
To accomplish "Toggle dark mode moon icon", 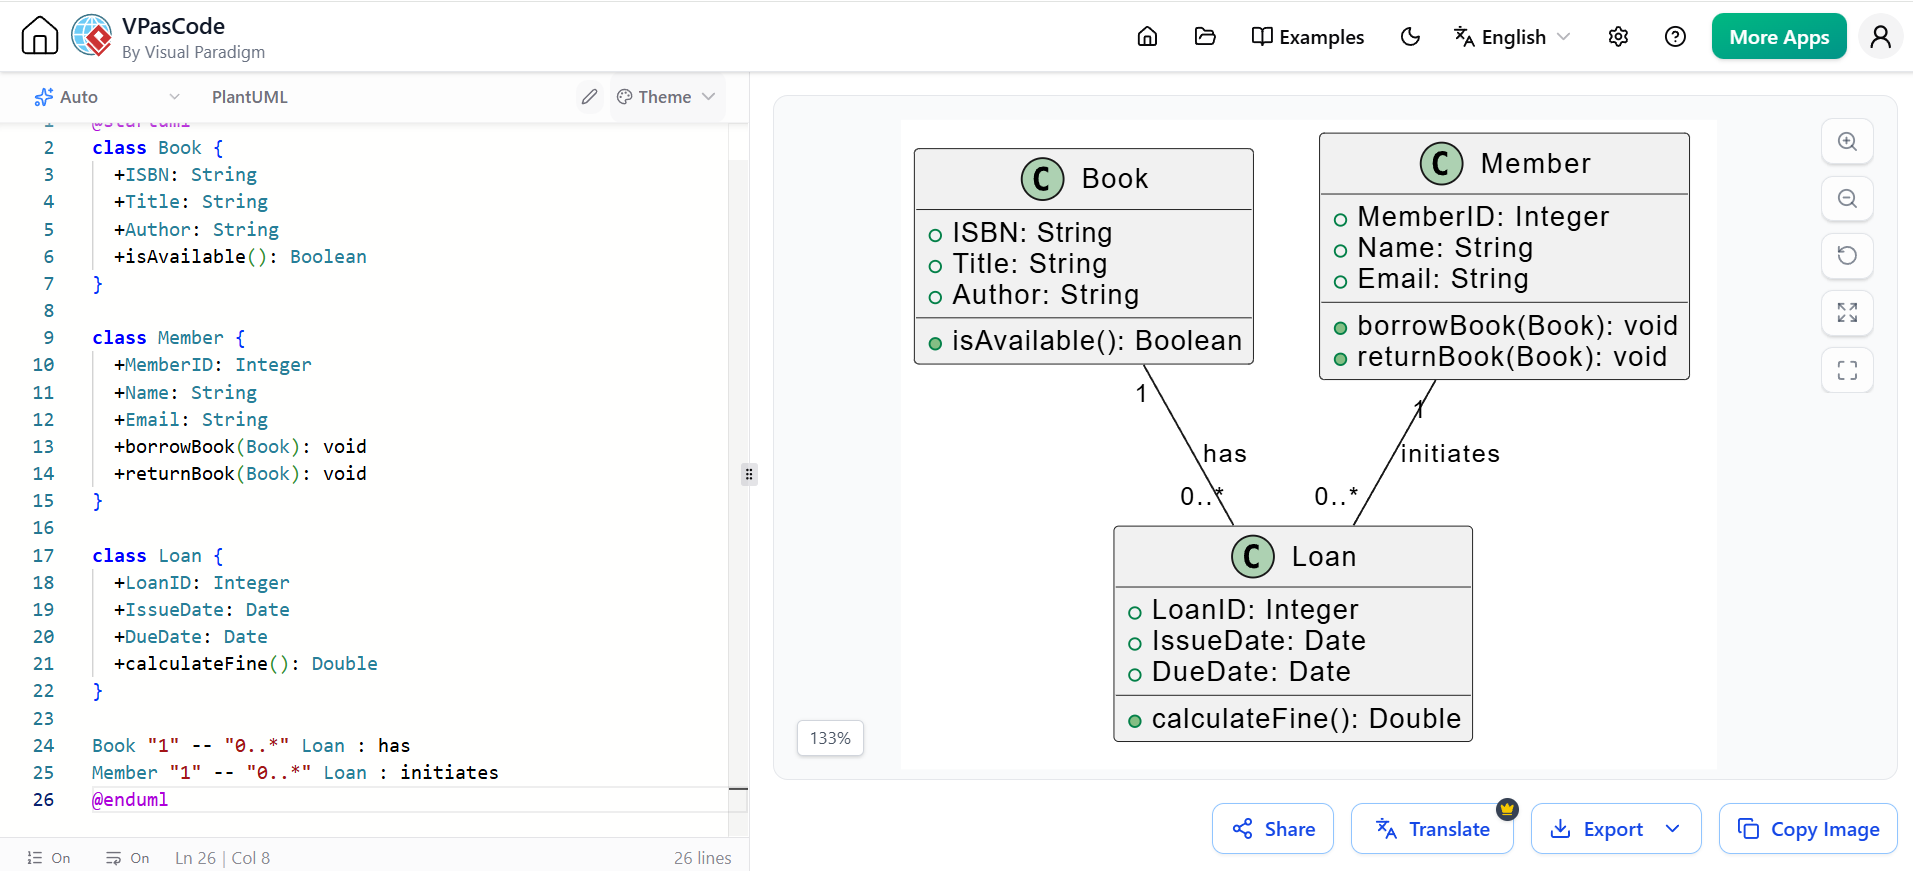I will 1410,37.
